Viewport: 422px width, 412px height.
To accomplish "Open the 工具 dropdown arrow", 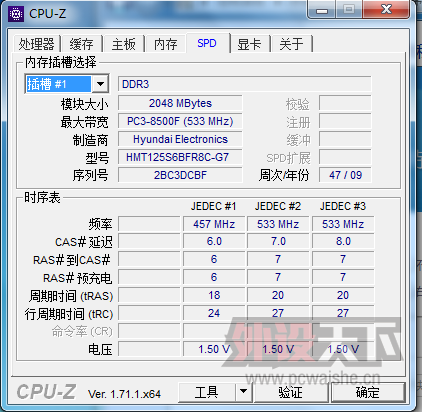I will [244, 392].
